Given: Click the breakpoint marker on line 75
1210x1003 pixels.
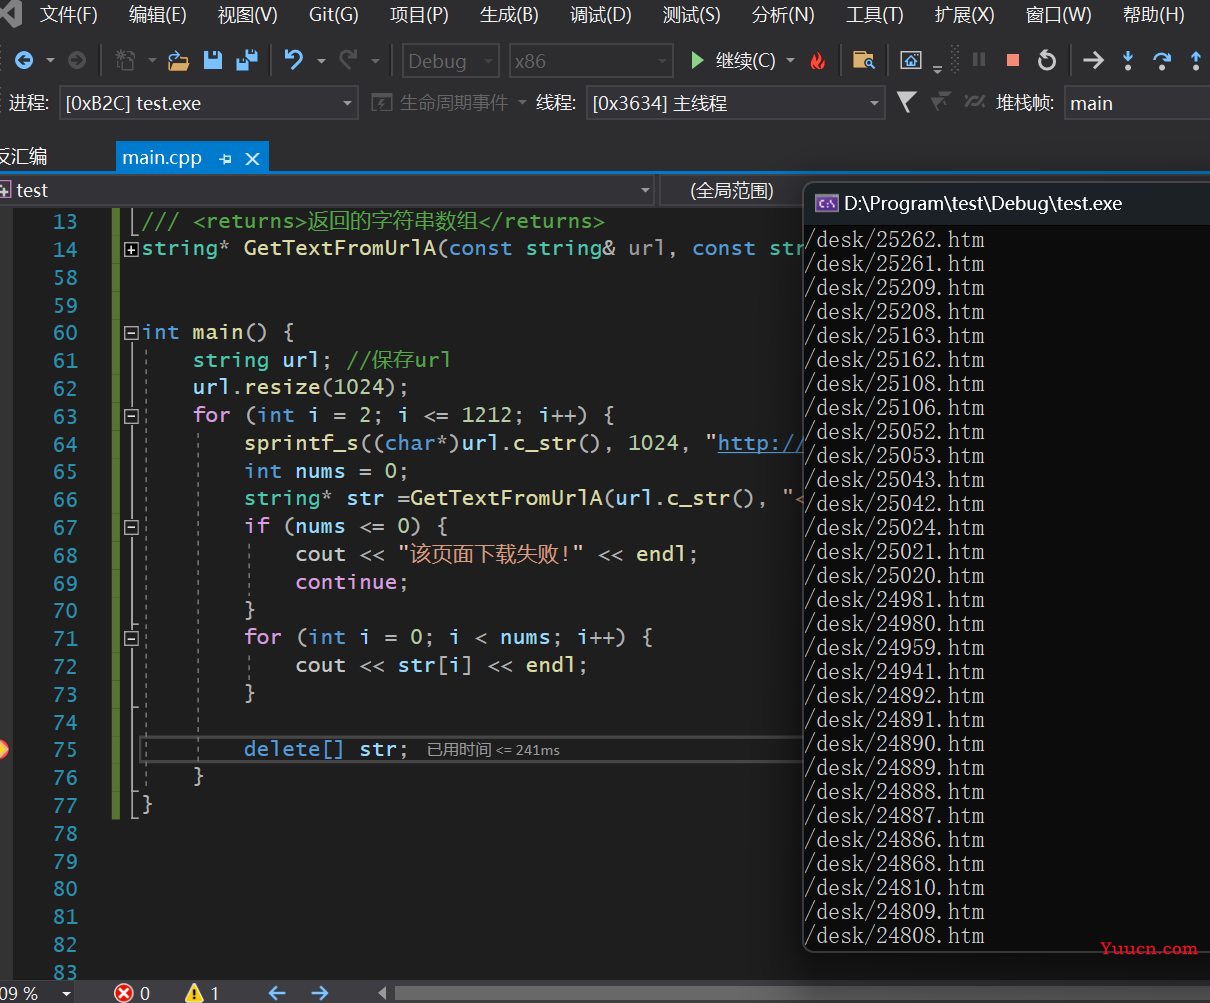Looking at the screenshot, I should [x=4, y=749].
